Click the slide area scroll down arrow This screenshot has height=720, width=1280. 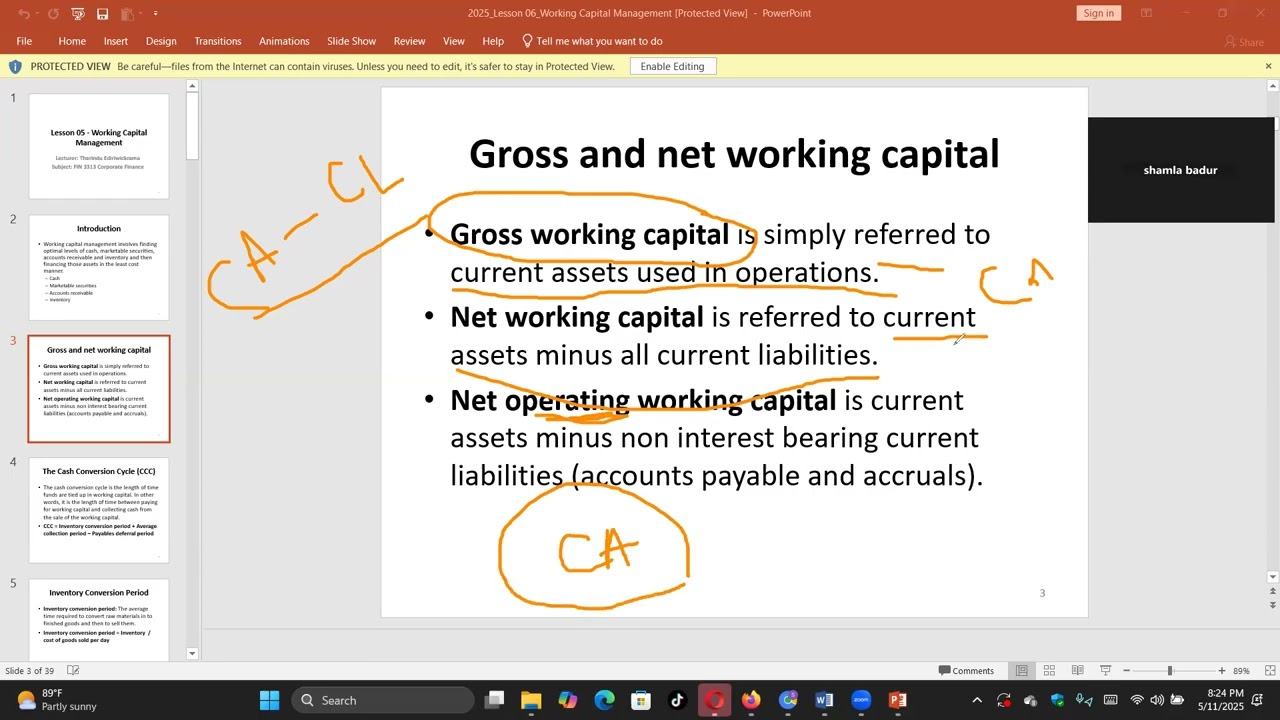1272,577
